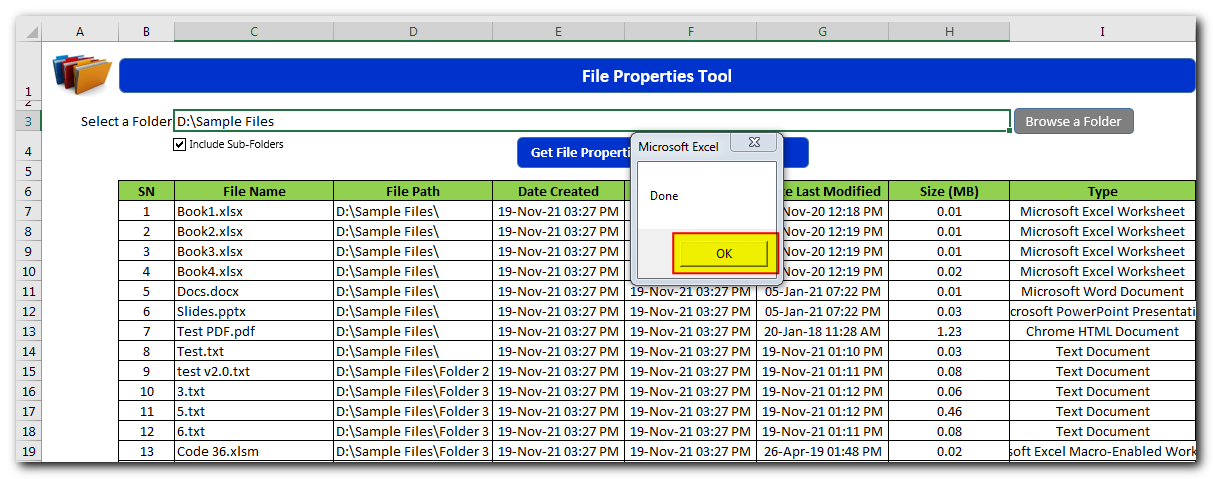Viewport: 1213px width, 479px height.
Task: Select column I header
Action: click(1102, 32)
